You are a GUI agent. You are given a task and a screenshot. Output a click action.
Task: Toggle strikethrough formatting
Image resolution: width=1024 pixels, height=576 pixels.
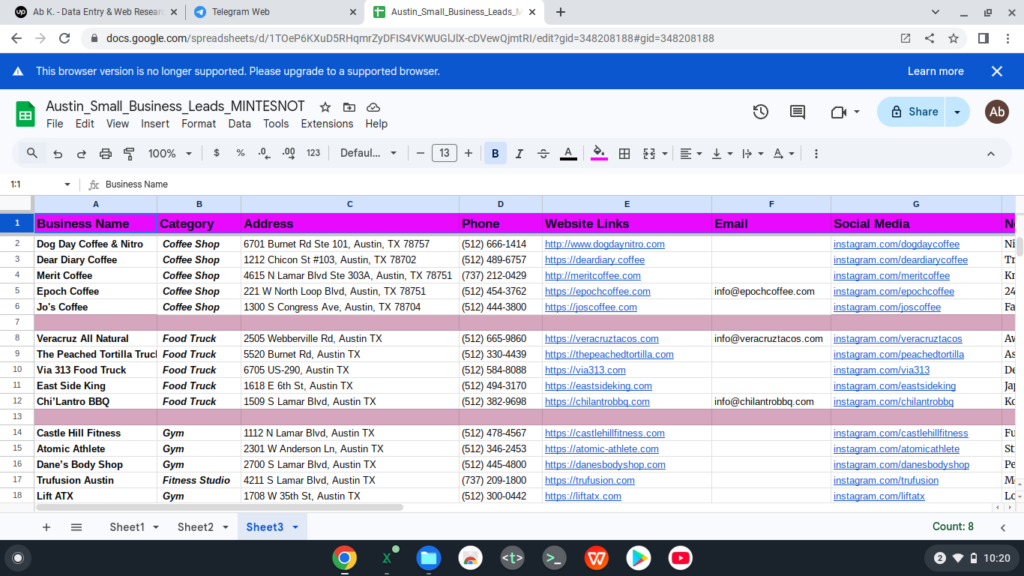pos(543,153)
